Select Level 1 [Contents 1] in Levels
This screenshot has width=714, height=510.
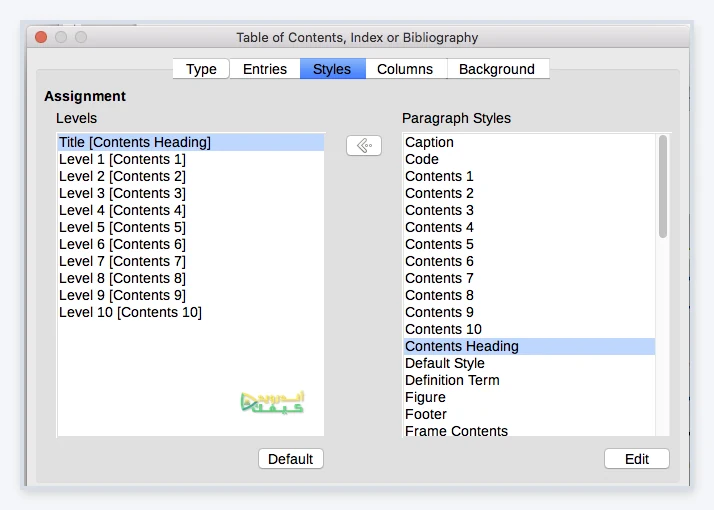[x=190, y=159]
